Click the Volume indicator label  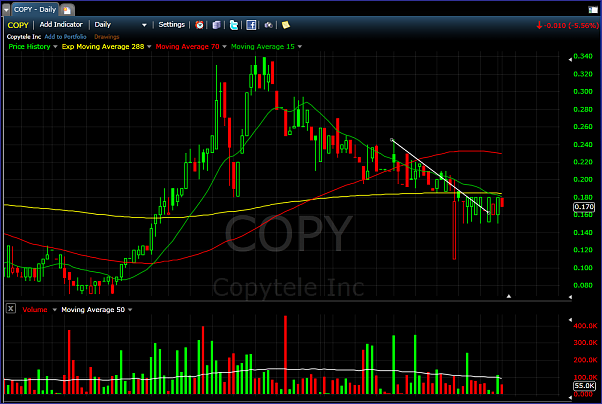(35, 310)
